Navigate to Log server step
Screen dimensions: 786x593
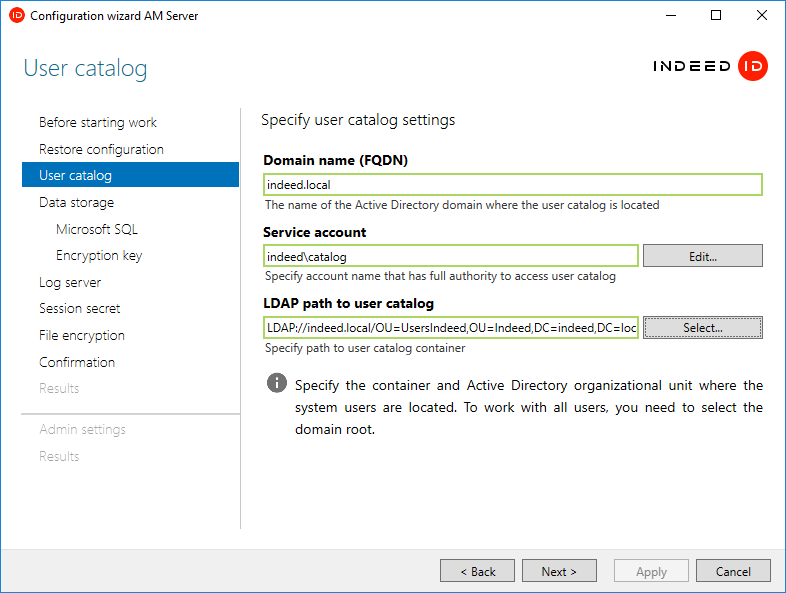(70, 282)
